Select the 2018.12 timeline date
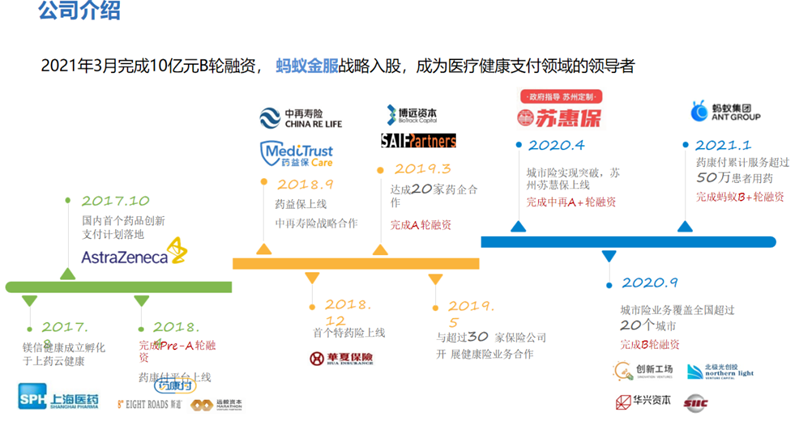The image size is (812, 438). 348,312
